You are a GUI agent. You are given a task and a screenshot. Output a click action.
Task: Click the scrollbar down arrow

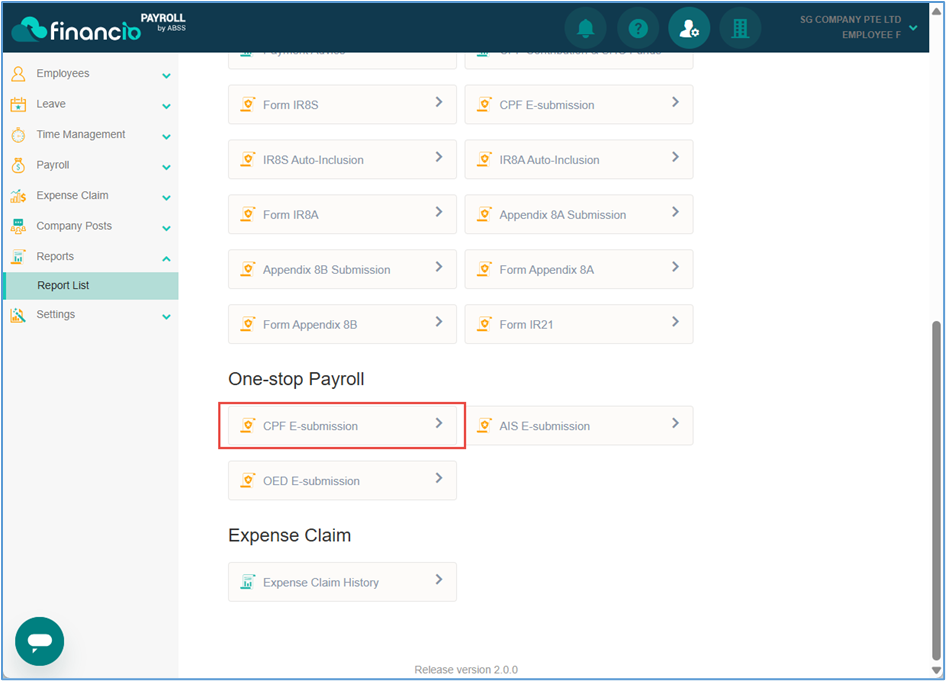point(936,670)
